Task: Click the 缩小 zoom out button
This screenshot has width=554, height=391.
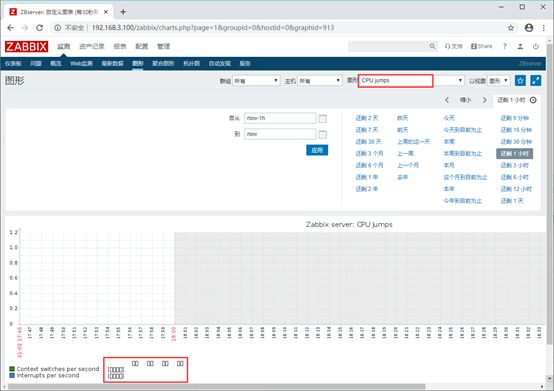Action: 466,100
